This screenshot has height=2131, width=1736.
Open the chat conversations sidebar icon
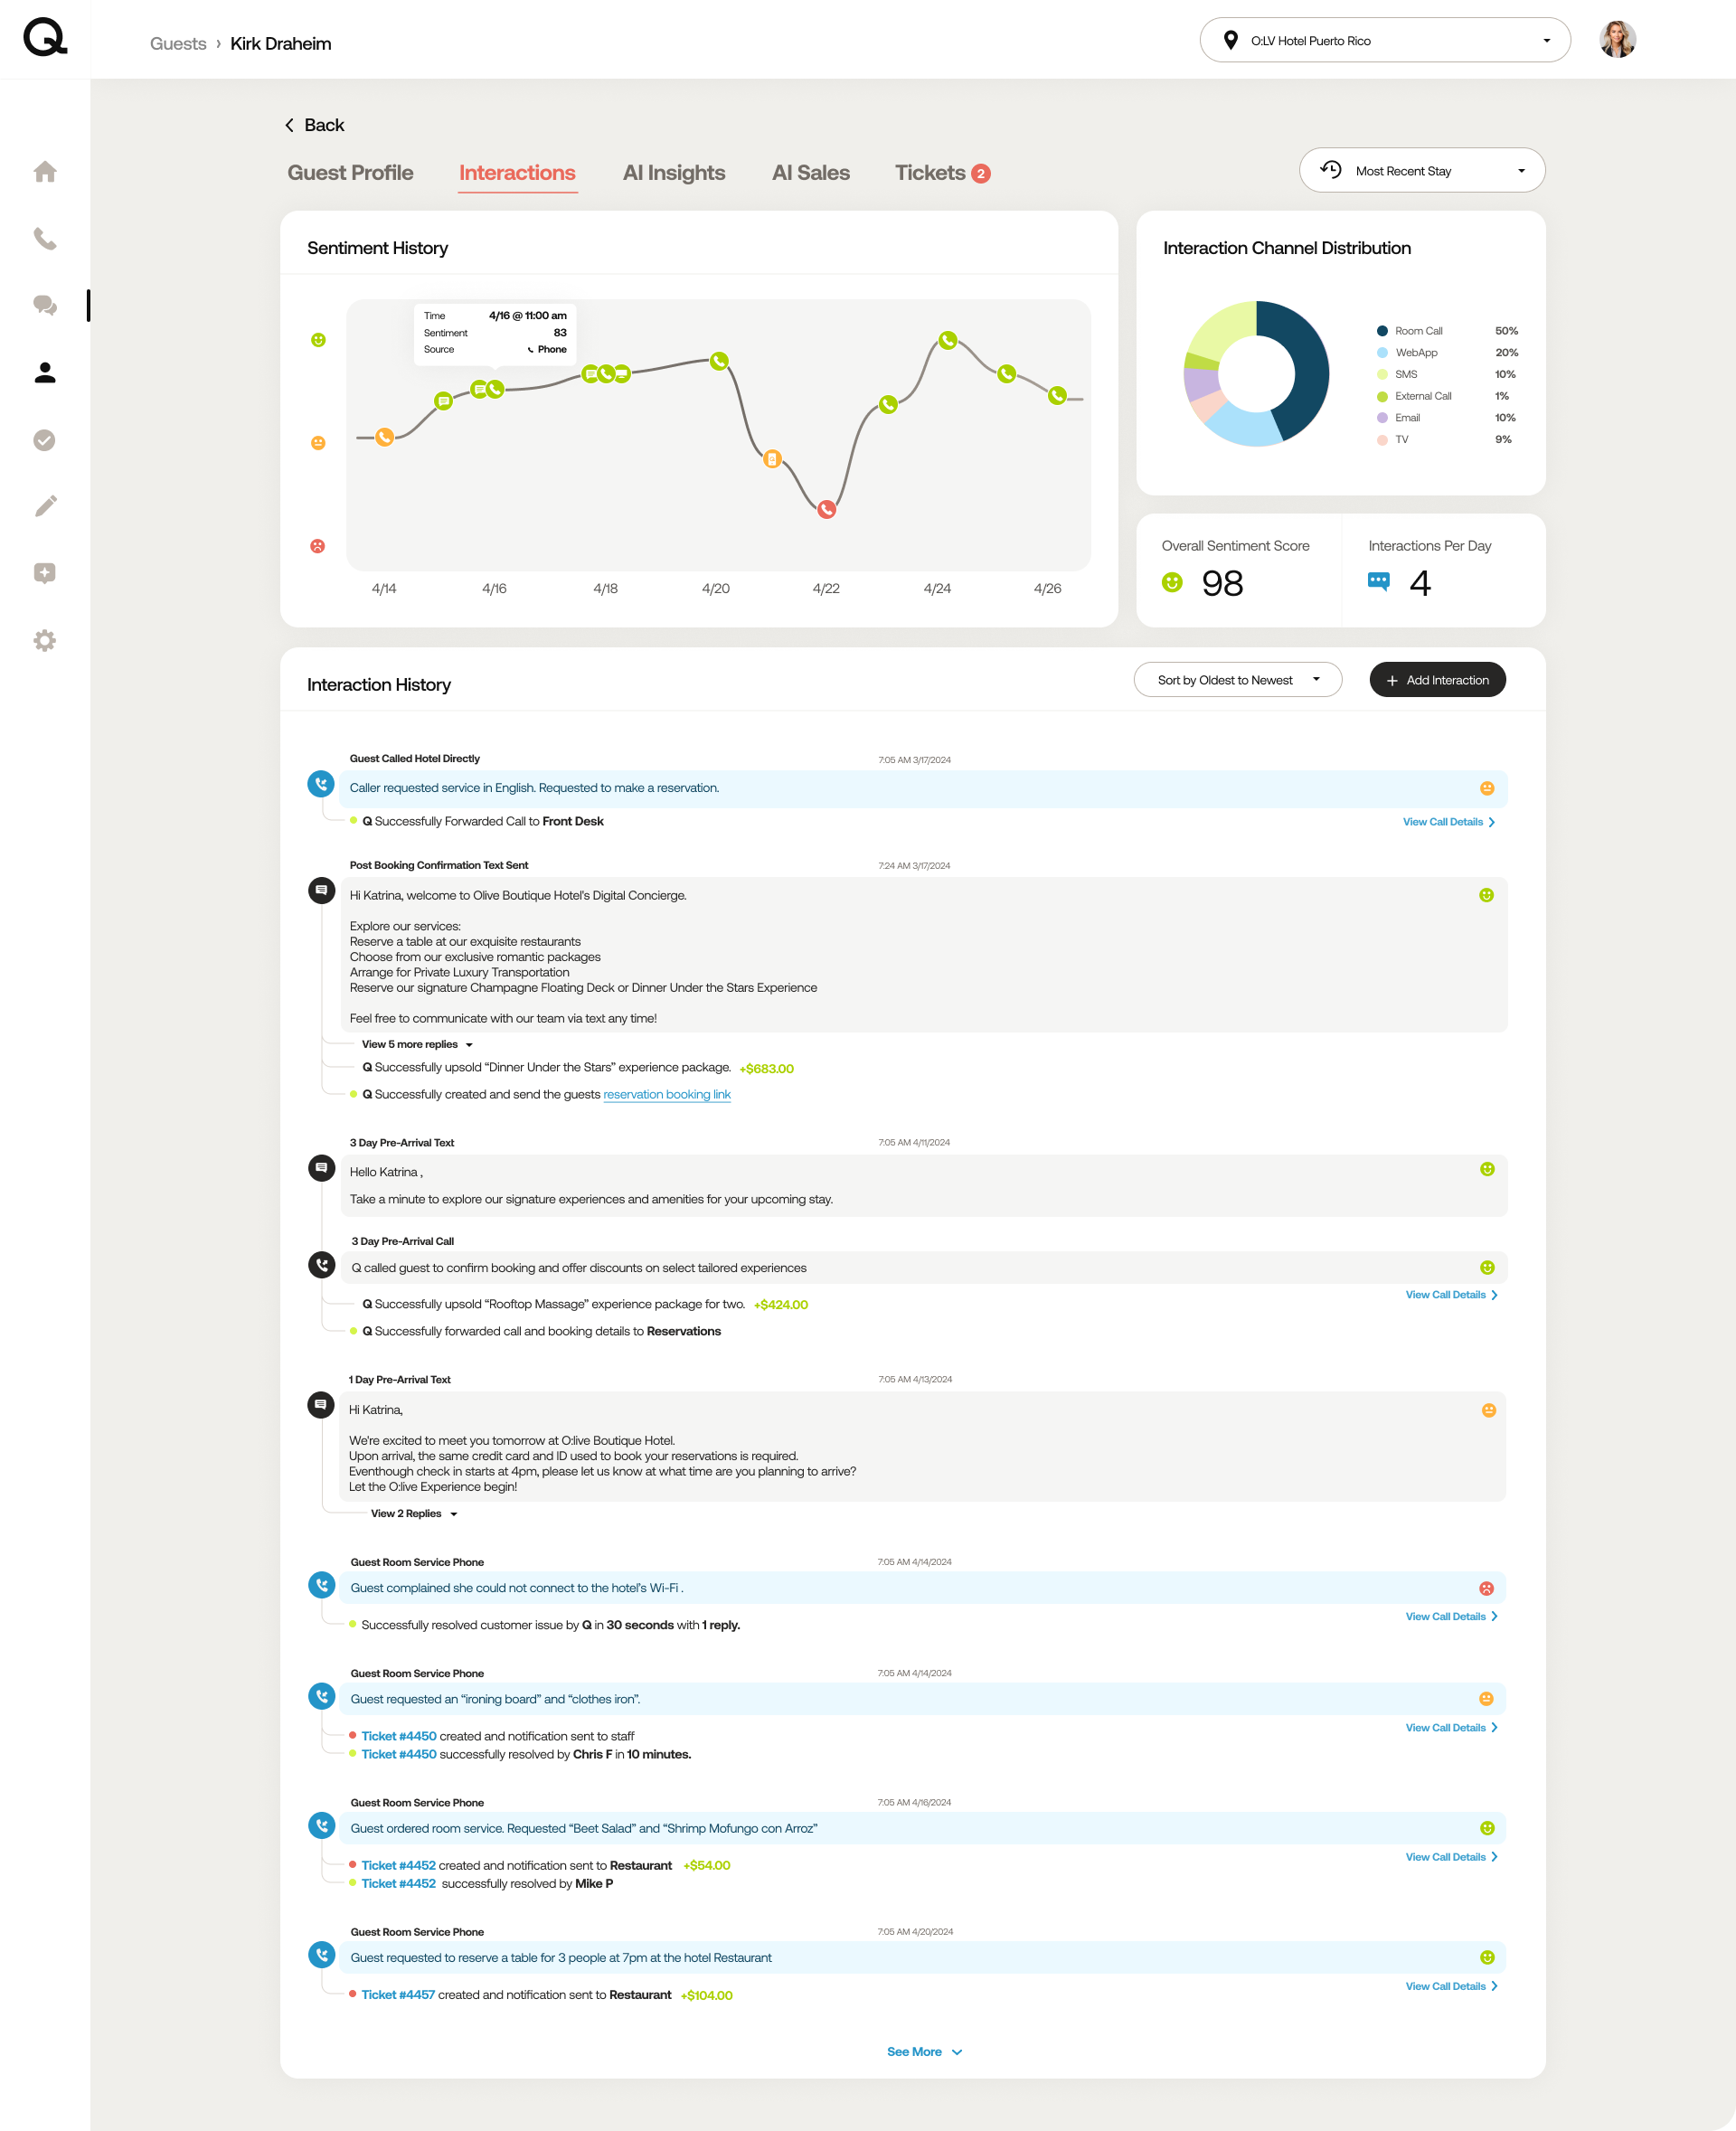45,306
